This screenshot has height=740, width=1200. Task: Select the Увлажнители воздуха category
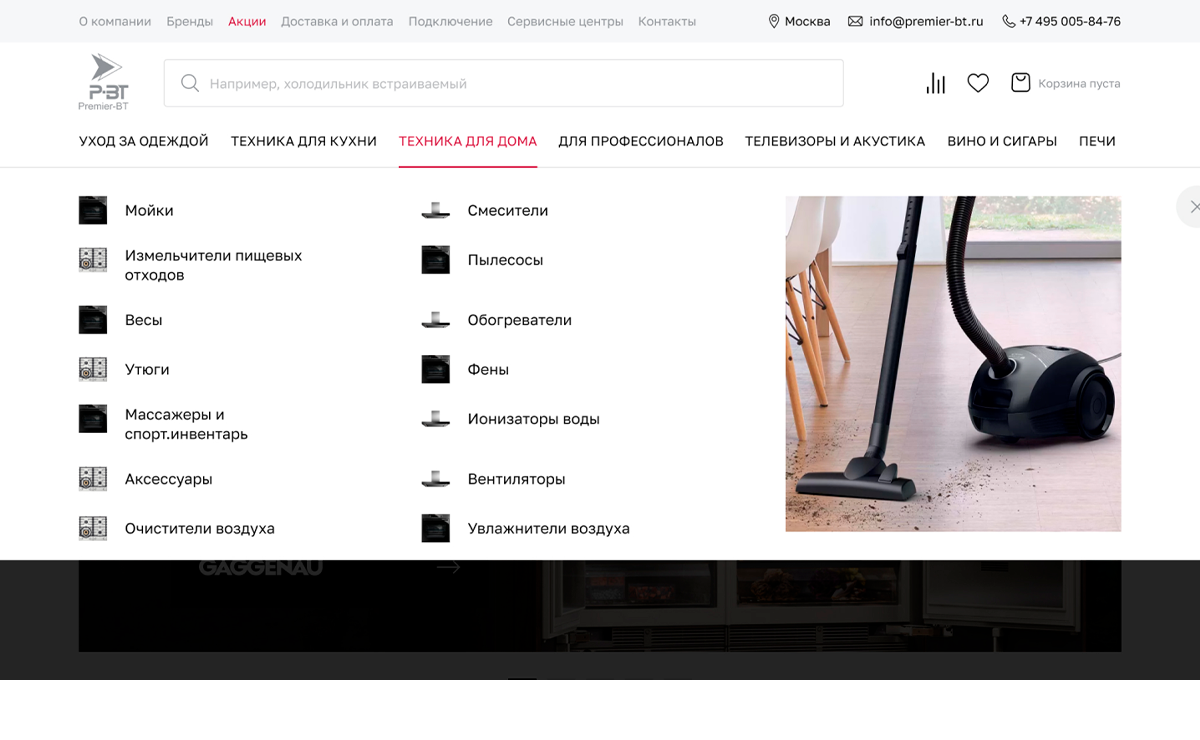[549, 528]
